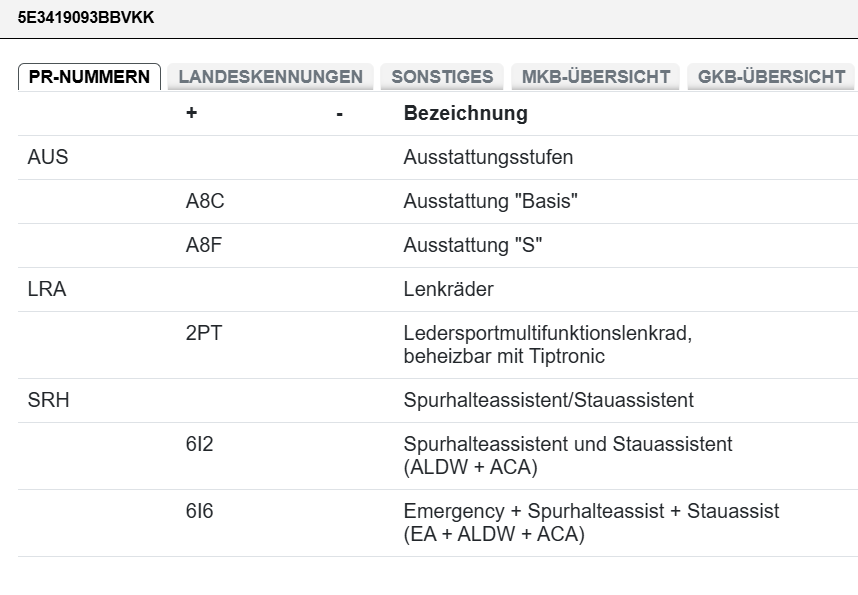Screen dimensions: 858x595
Task: Select PR number 6I6
Action: pos(199,511)
